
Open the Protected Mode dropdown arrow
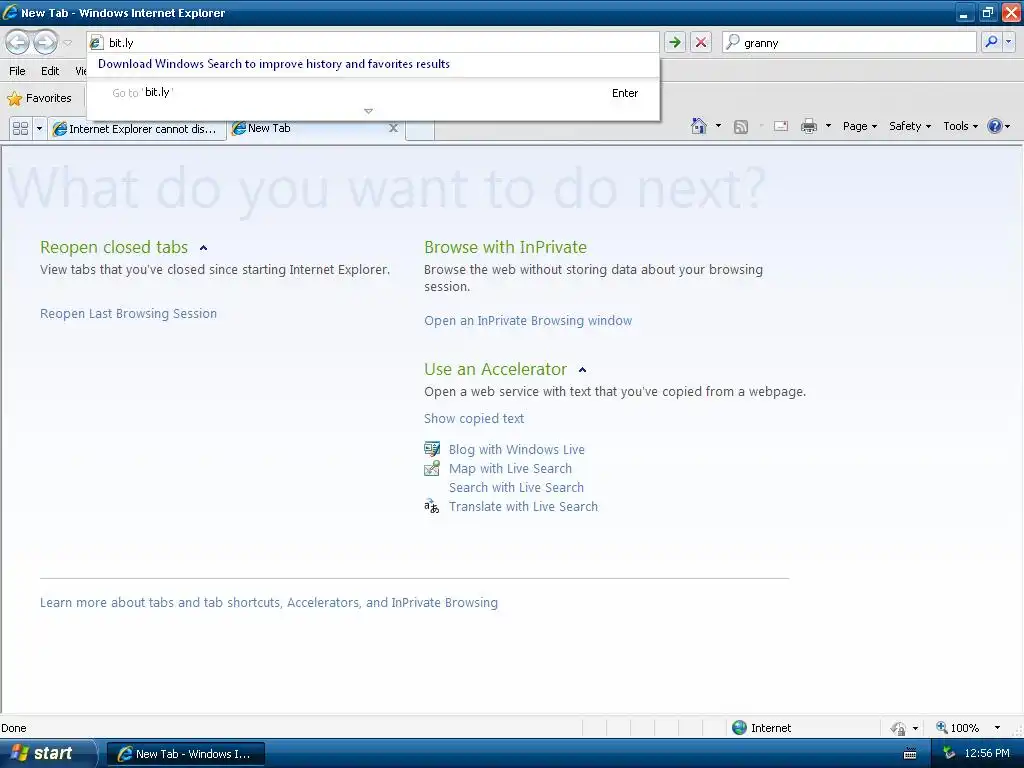[x=915, y=728]
